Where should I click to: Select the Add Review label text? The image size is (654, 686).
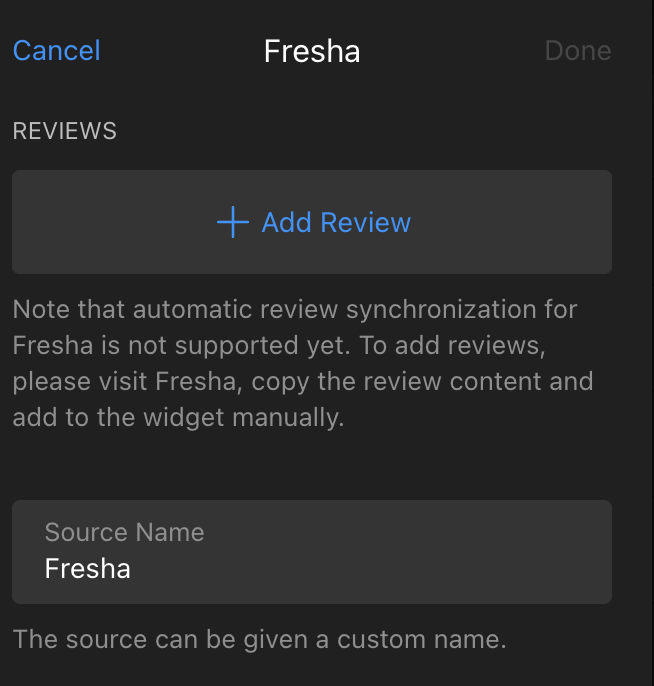point(336,222)
